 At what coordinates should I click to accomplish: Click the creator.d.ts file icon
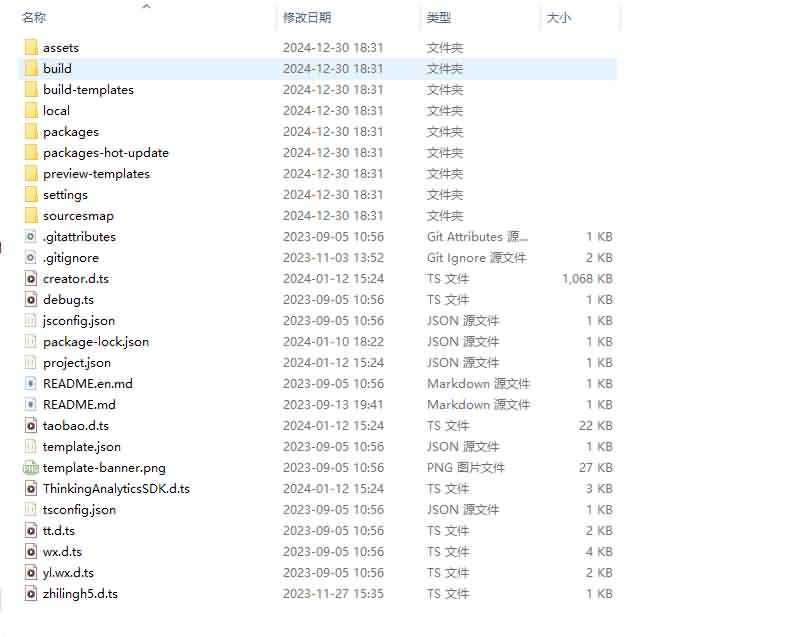30,278
